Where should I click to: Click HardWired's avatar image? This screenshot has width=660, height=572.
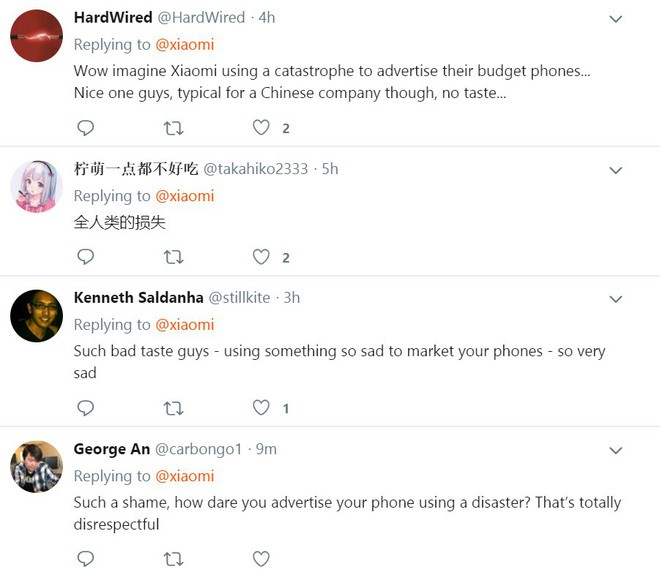(x=37, y=36)
